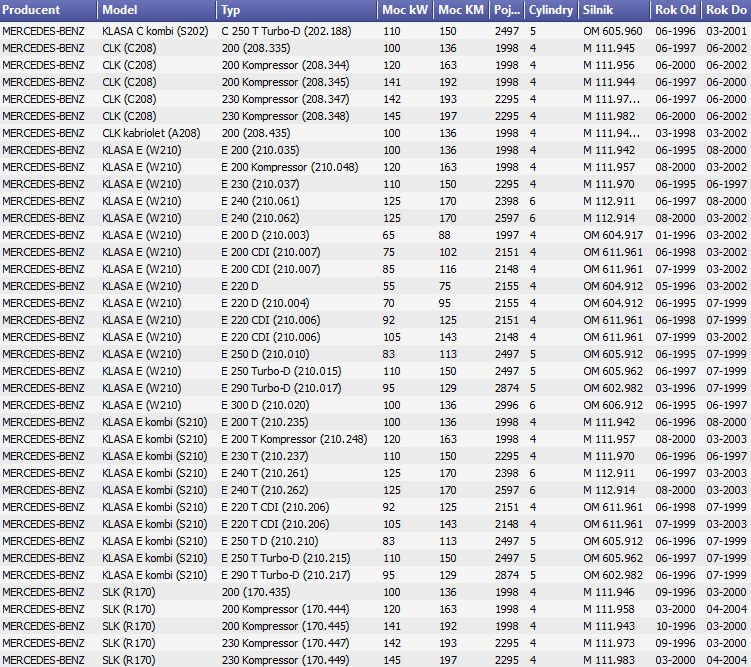Sort by the Silnik column header
Screen dimensions: 751x667
614,10
